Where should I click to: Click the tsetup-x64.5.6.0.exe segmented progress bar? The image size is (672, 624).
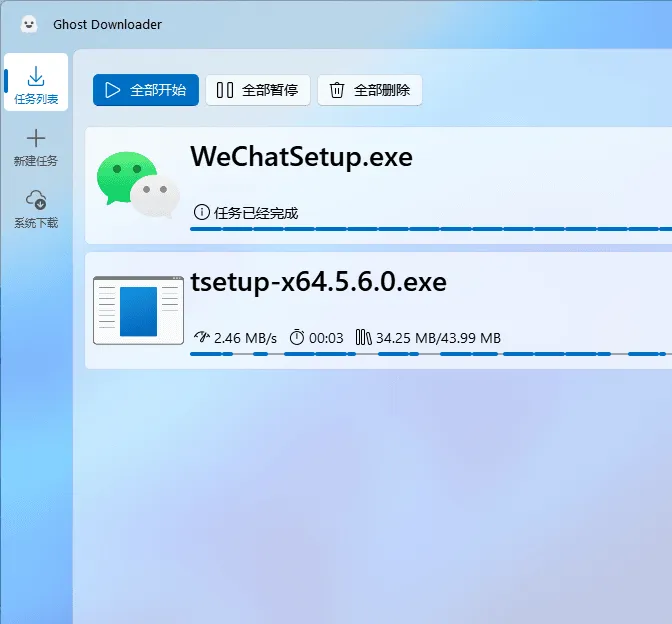[x=431, y=354]
